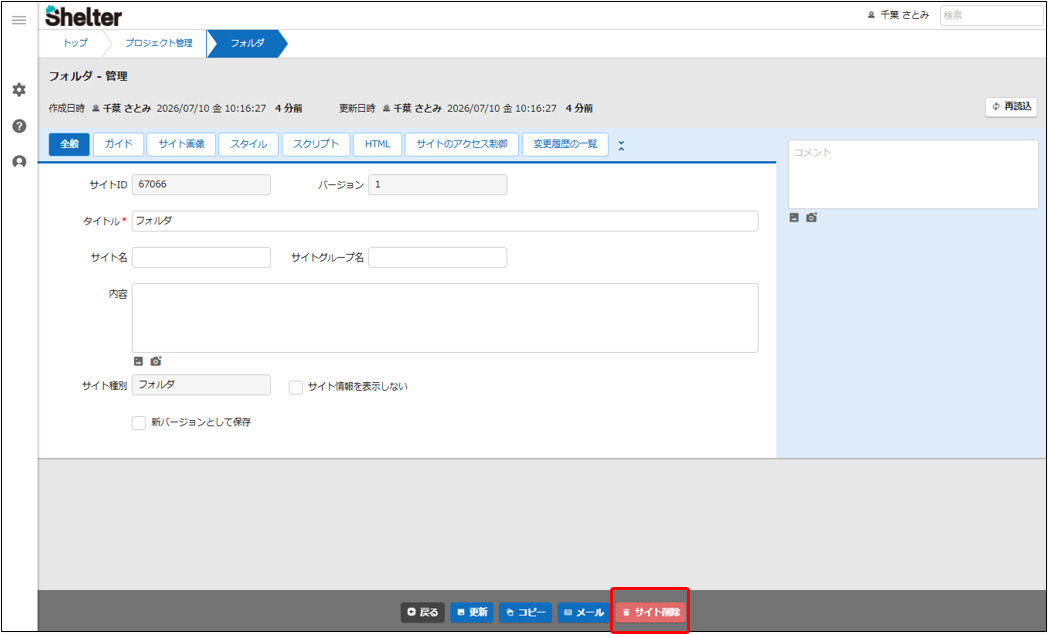
Task: Open the スタイル tab
Action: pos(249,144)
